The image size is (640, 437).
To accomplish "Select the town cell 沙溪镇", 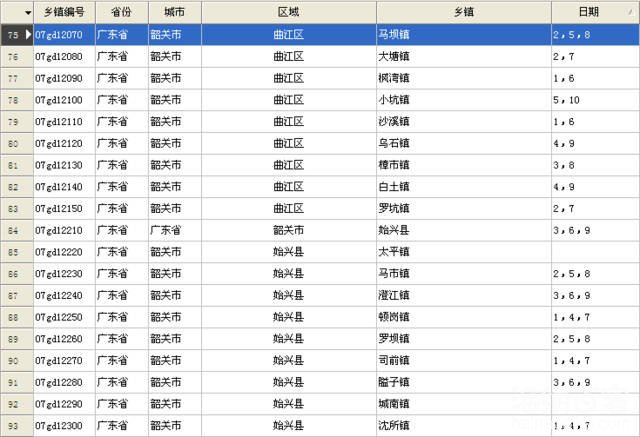I will (x=464, y=122).
